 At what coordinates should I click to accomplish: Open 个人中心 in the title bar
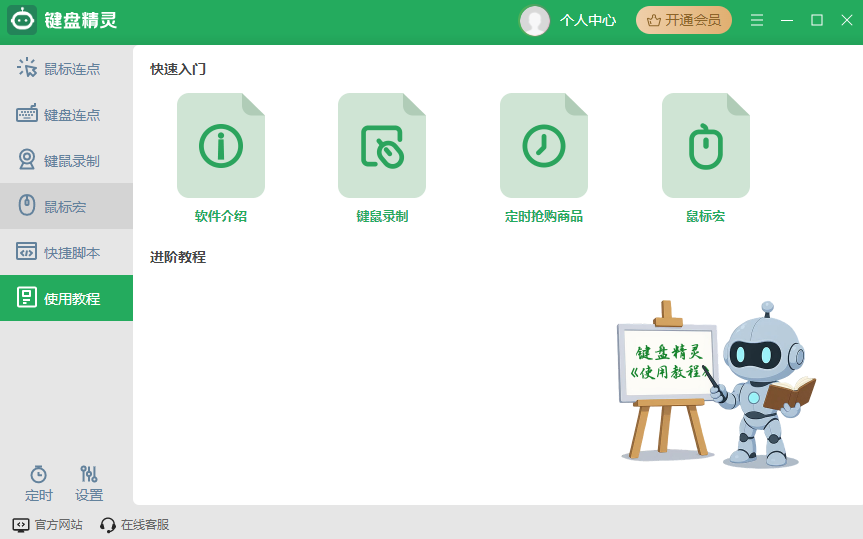[x=588, y=21]
